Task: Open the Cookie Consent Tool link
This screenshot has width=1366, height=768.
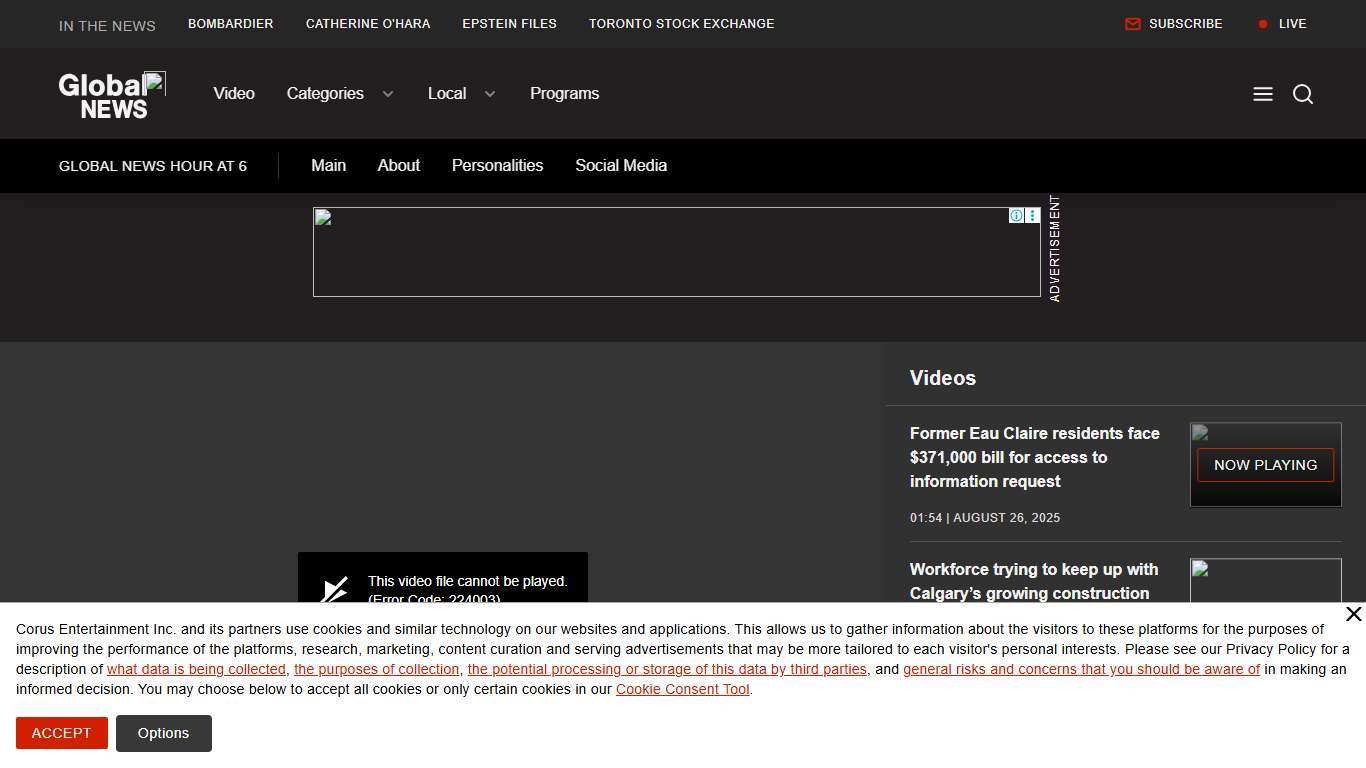Action: click(x=682, y=690)
